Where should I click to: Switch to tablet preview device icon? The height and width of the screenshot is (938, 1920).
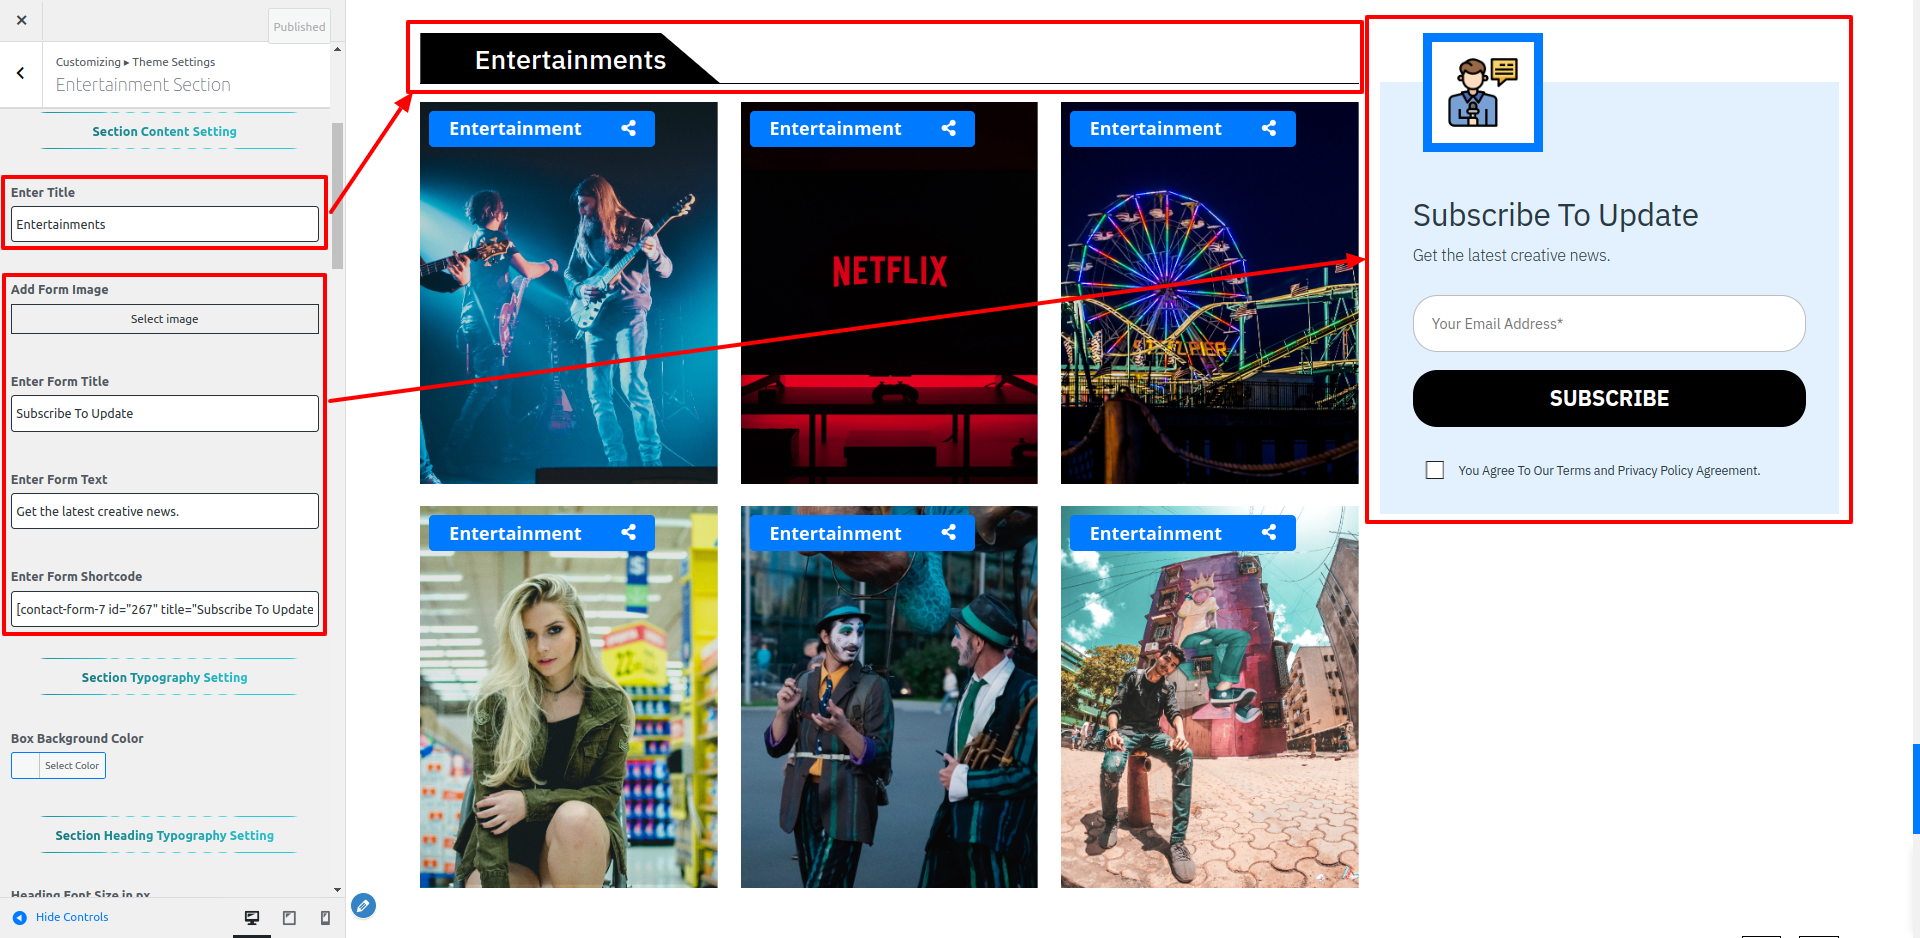pyautogui.click(x=289, y=917)
